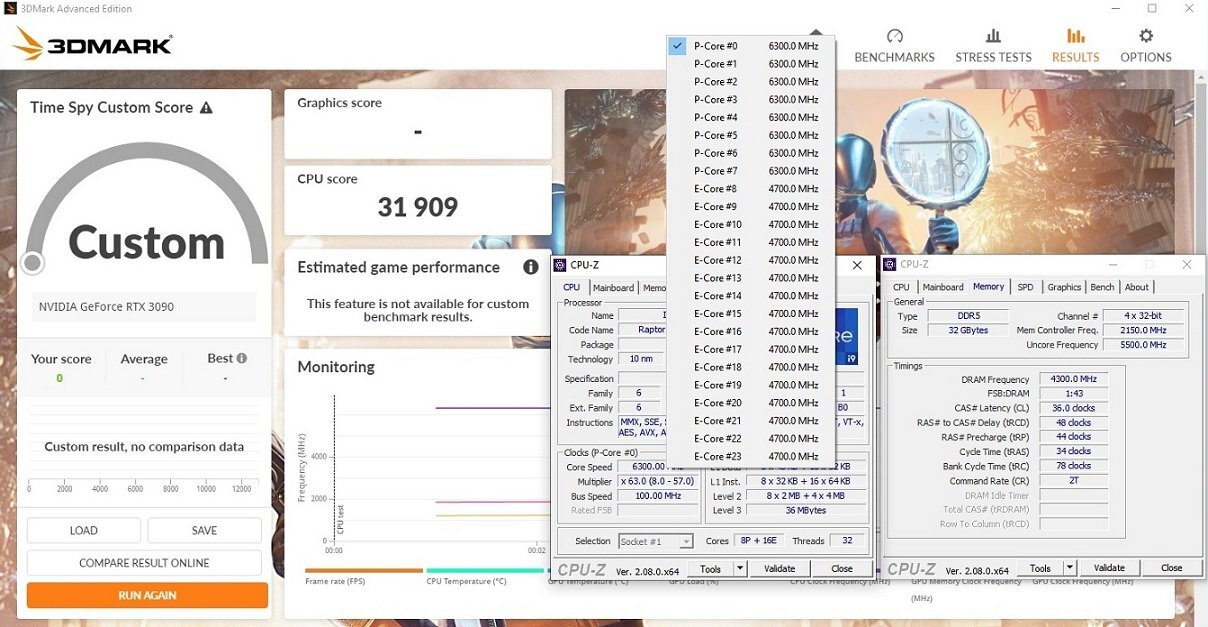Click the CAS# Latency value 36.0 clocks
This screenshot has height=627, width=1208.
(x=1074, y=408)
